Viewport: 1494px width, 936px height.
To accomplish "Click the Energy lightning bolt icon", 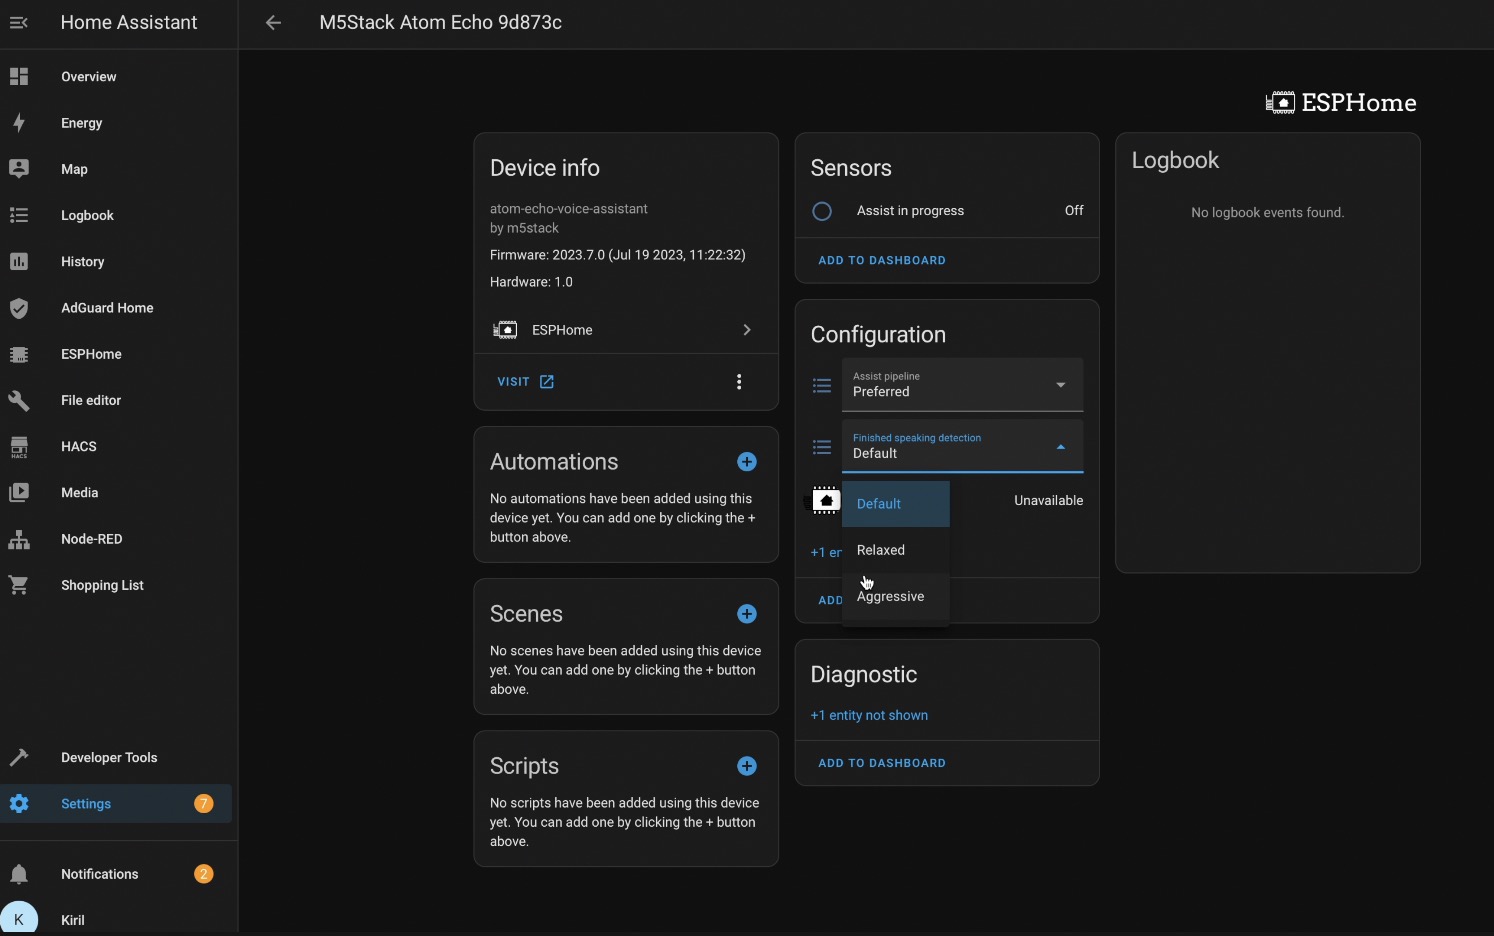I will pyautogui.click(x=19, y=123).
